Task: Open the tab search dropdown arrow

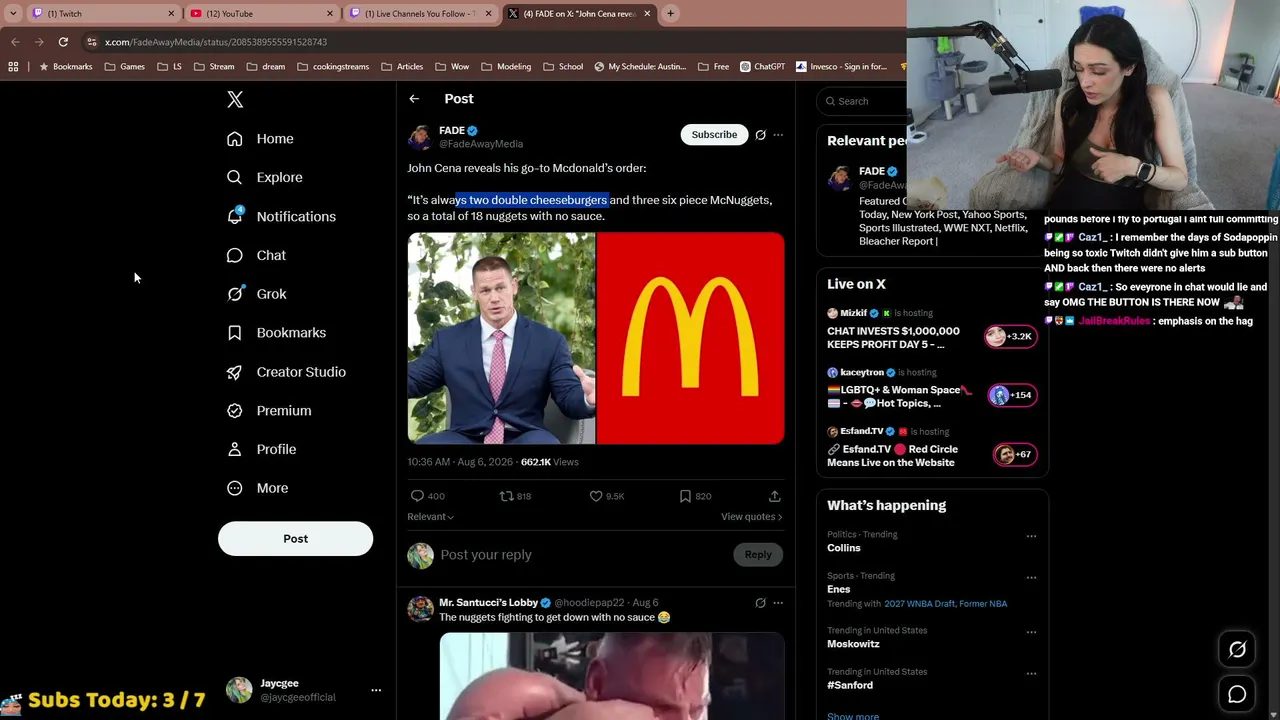Action: 13,14
